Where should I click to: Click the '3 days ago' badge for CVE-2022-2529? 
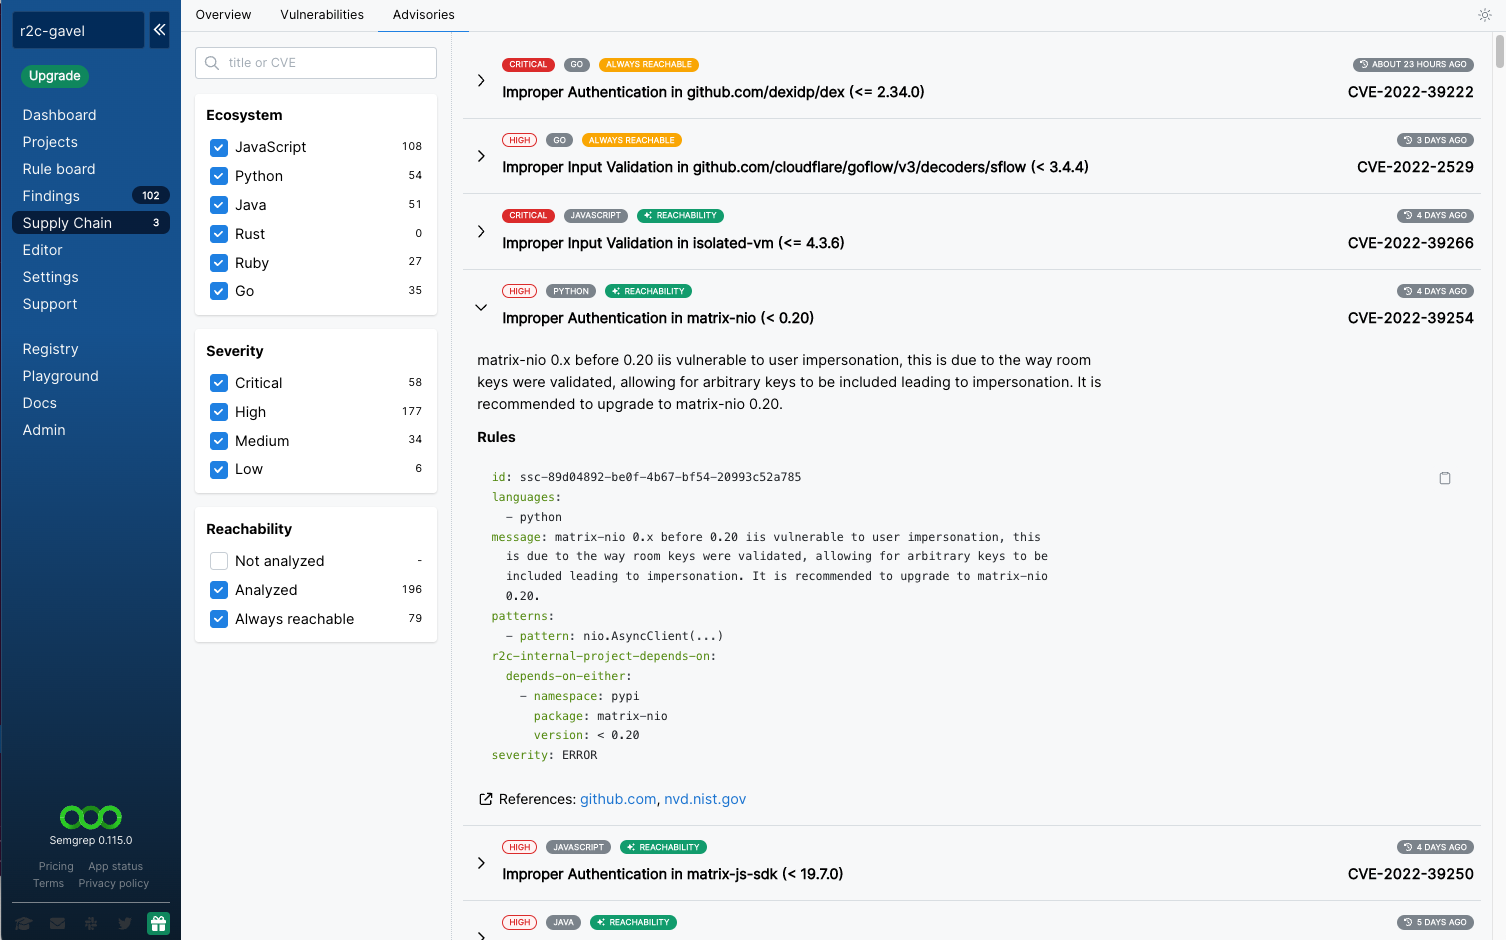(1435, 140)
